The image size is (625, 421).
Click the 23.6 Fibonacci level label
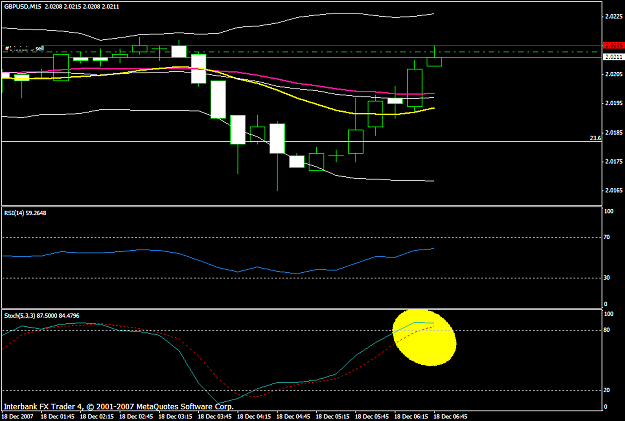596,138
